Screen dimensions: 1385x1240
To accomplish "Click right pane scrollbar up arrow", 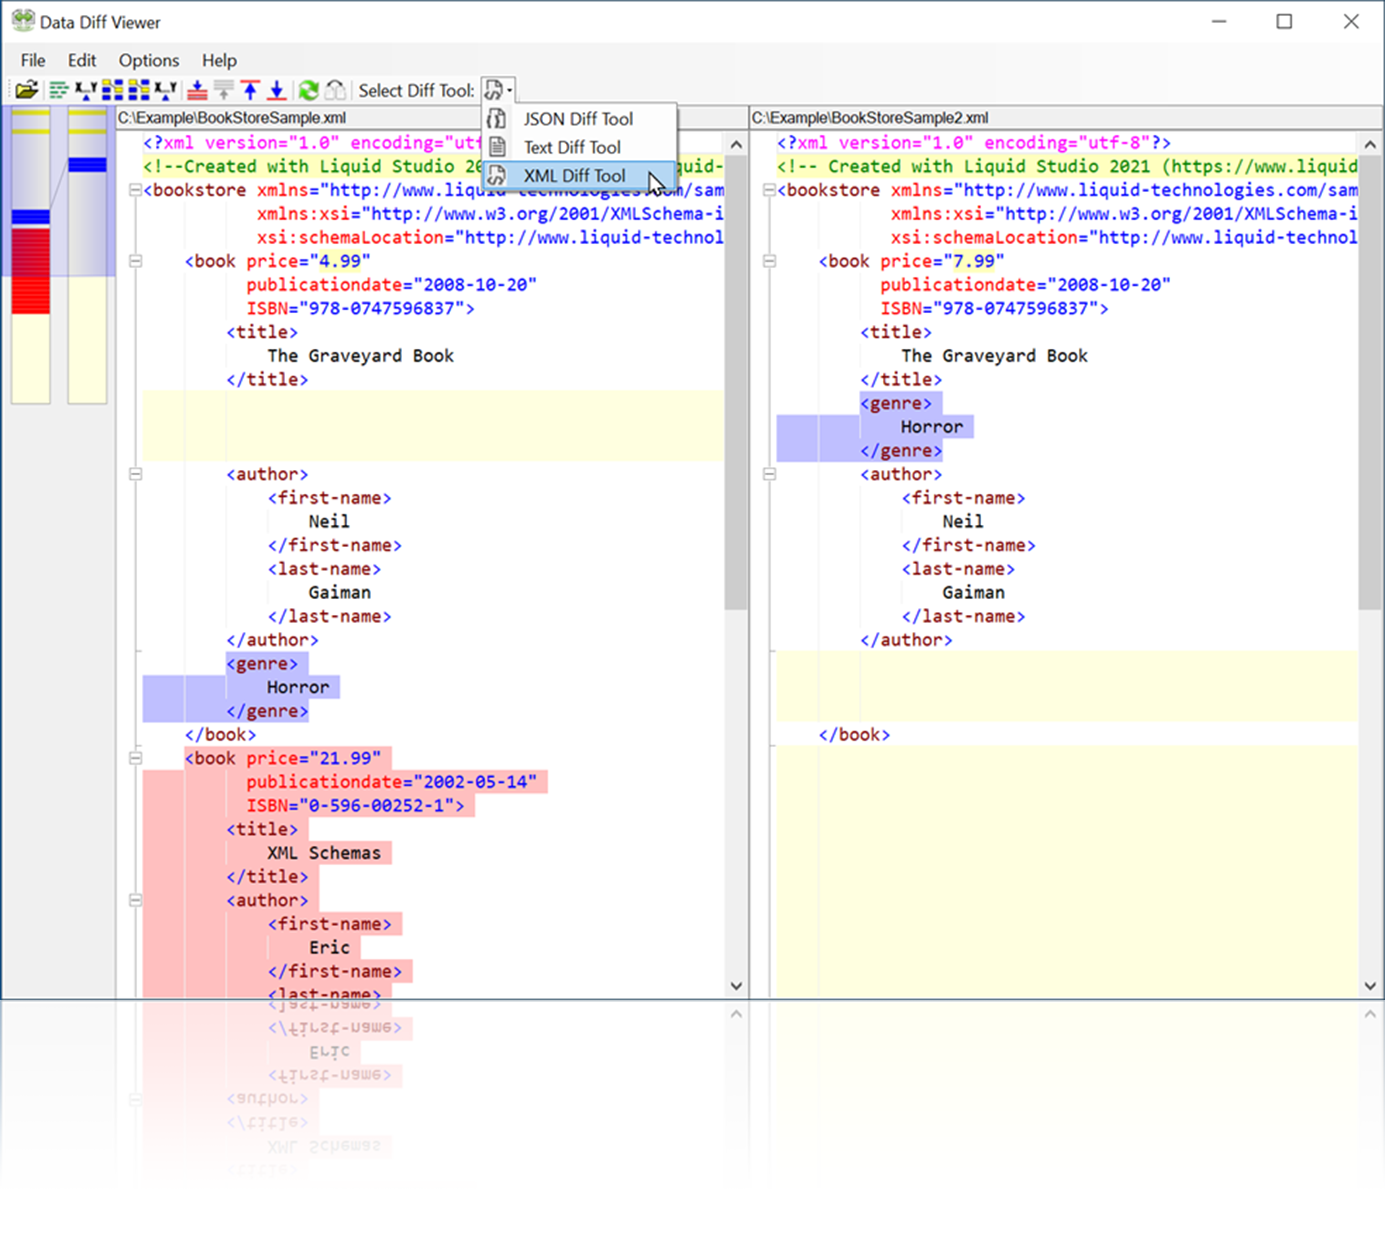I will [x=1370, y=144].
